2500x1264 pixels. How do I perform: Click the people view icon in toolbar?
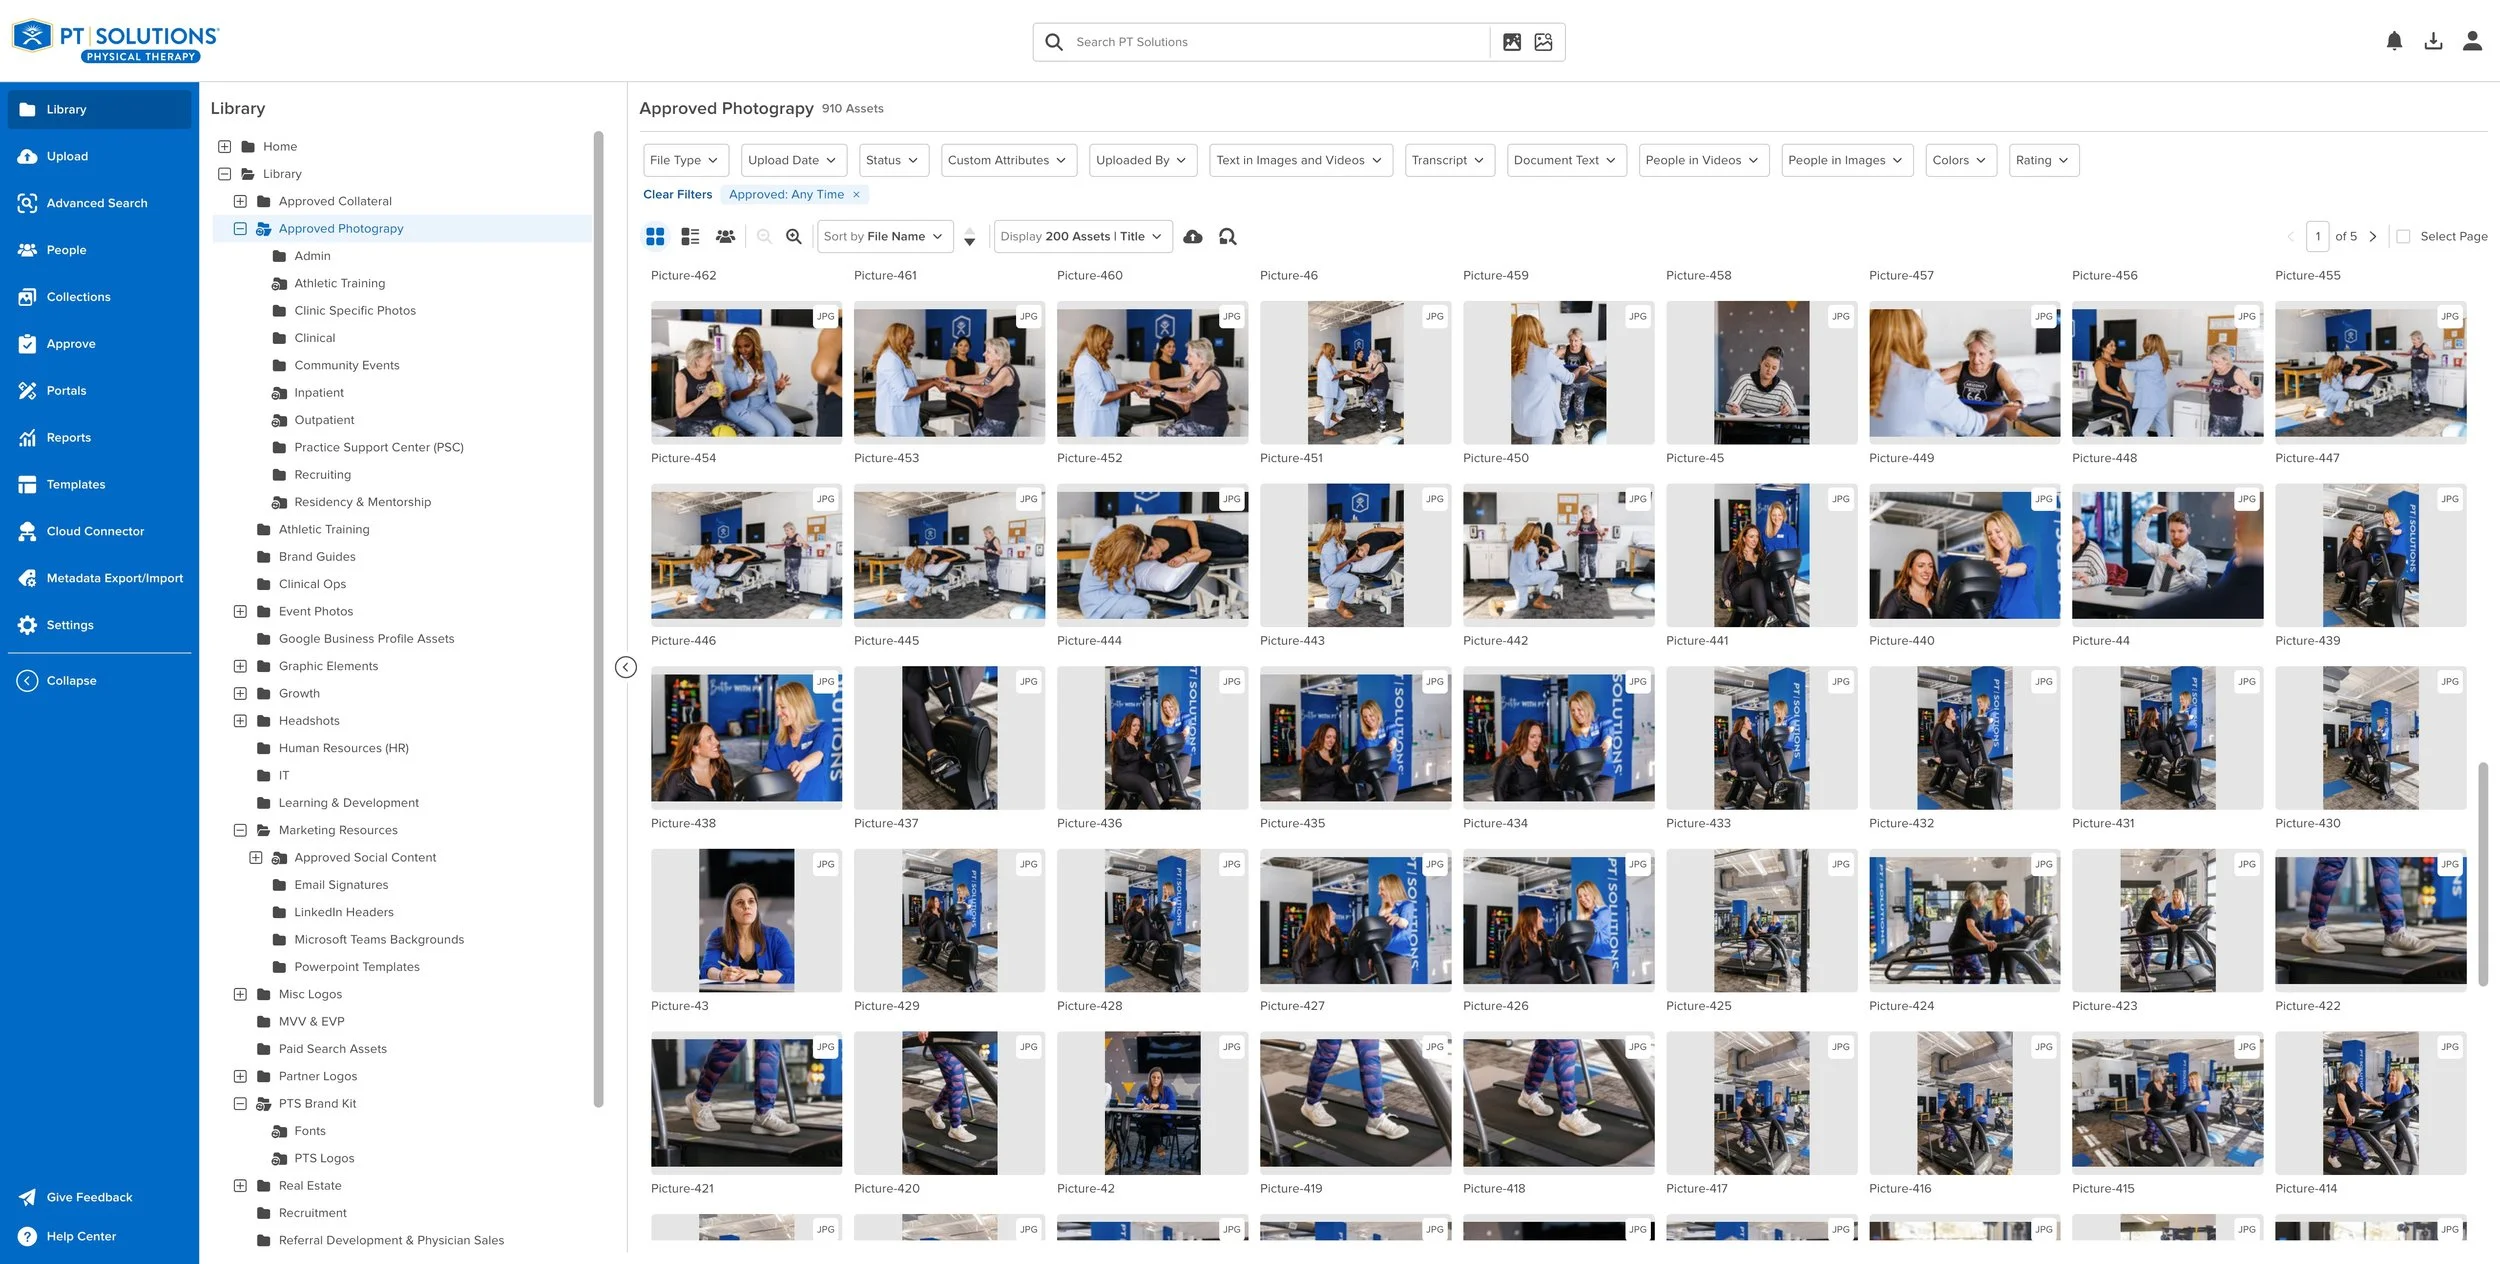725,237
